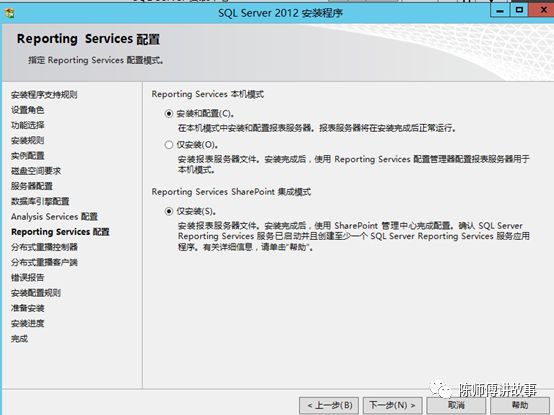Maximize the SQL Server 2012 setup window
Screen dimensions: 554x415
click(519, 11)
